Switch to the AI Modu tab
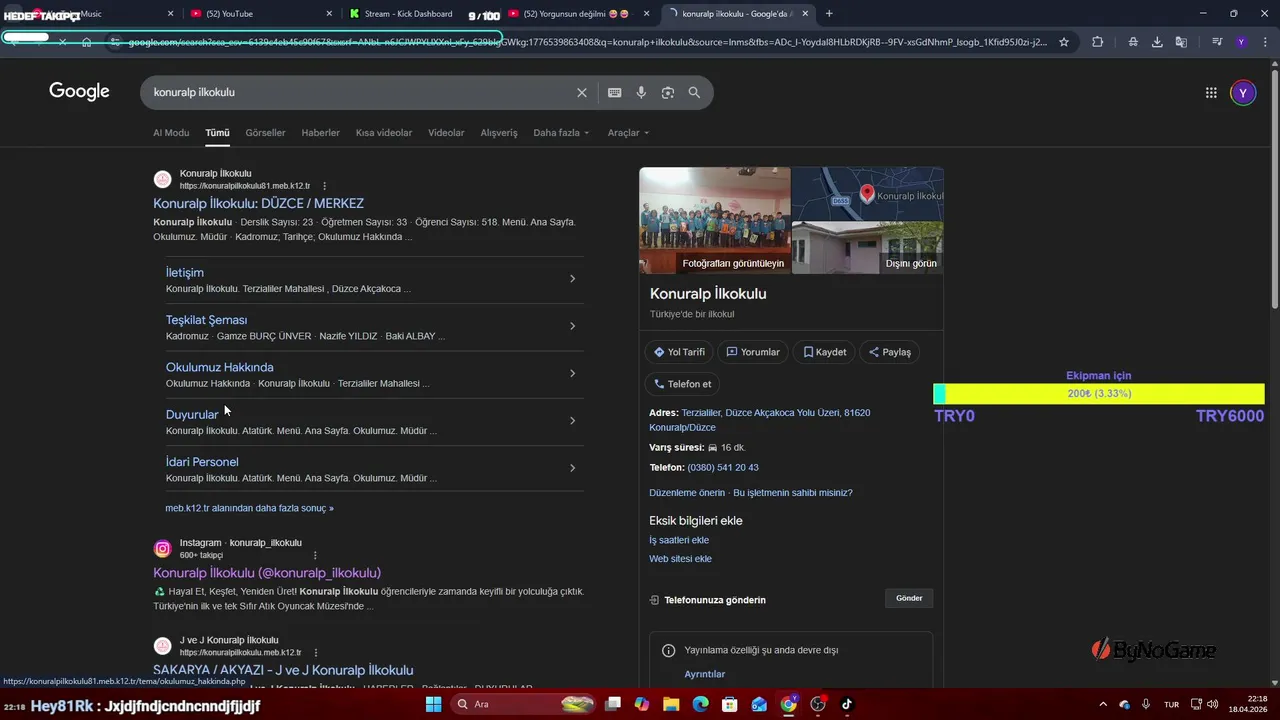 (x=171, y=133)
